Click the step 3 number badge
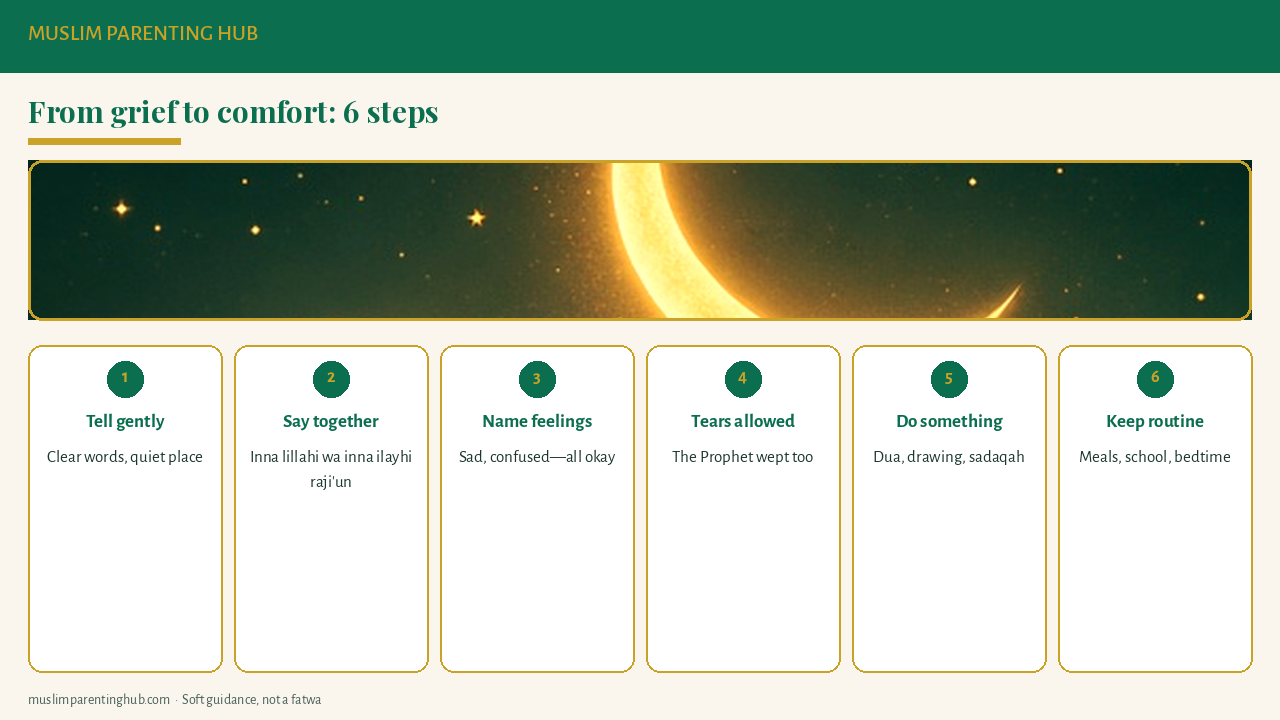The width and height of the screenshot is (1280, 720). click(x=537, y=379)
